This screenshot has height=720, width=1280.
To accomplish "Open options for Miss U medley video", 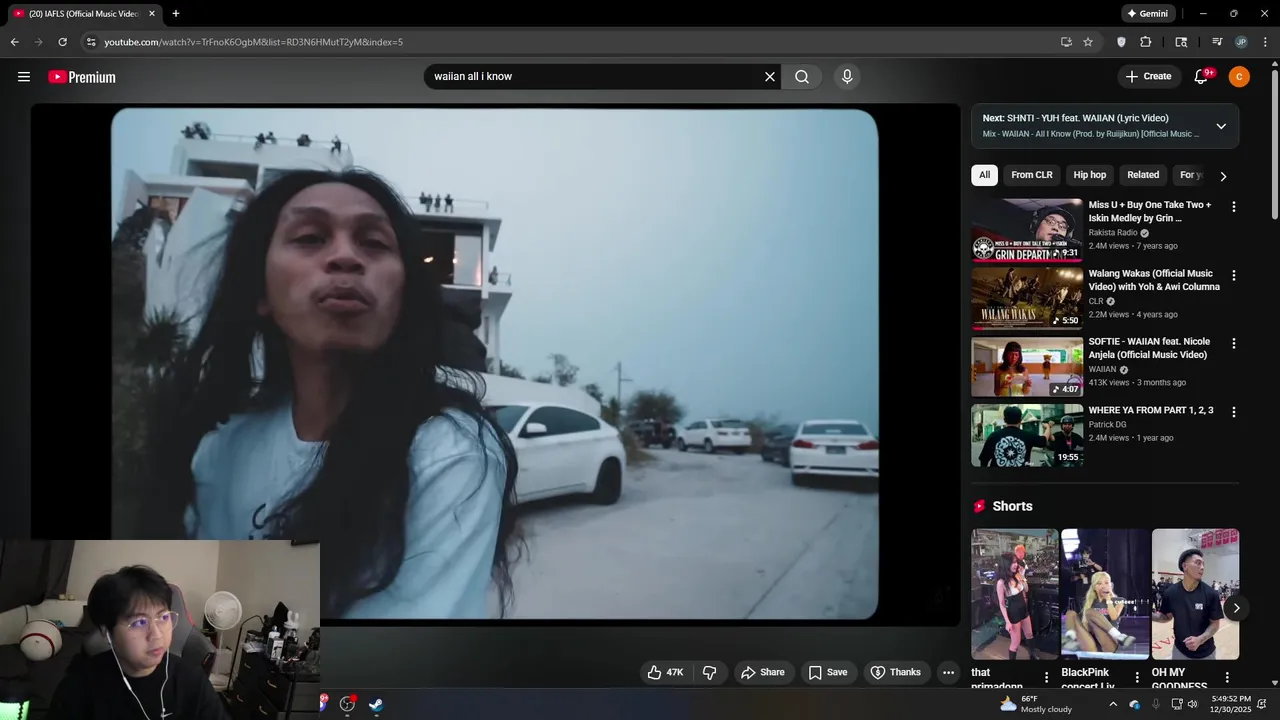I will pos(1233,207).
